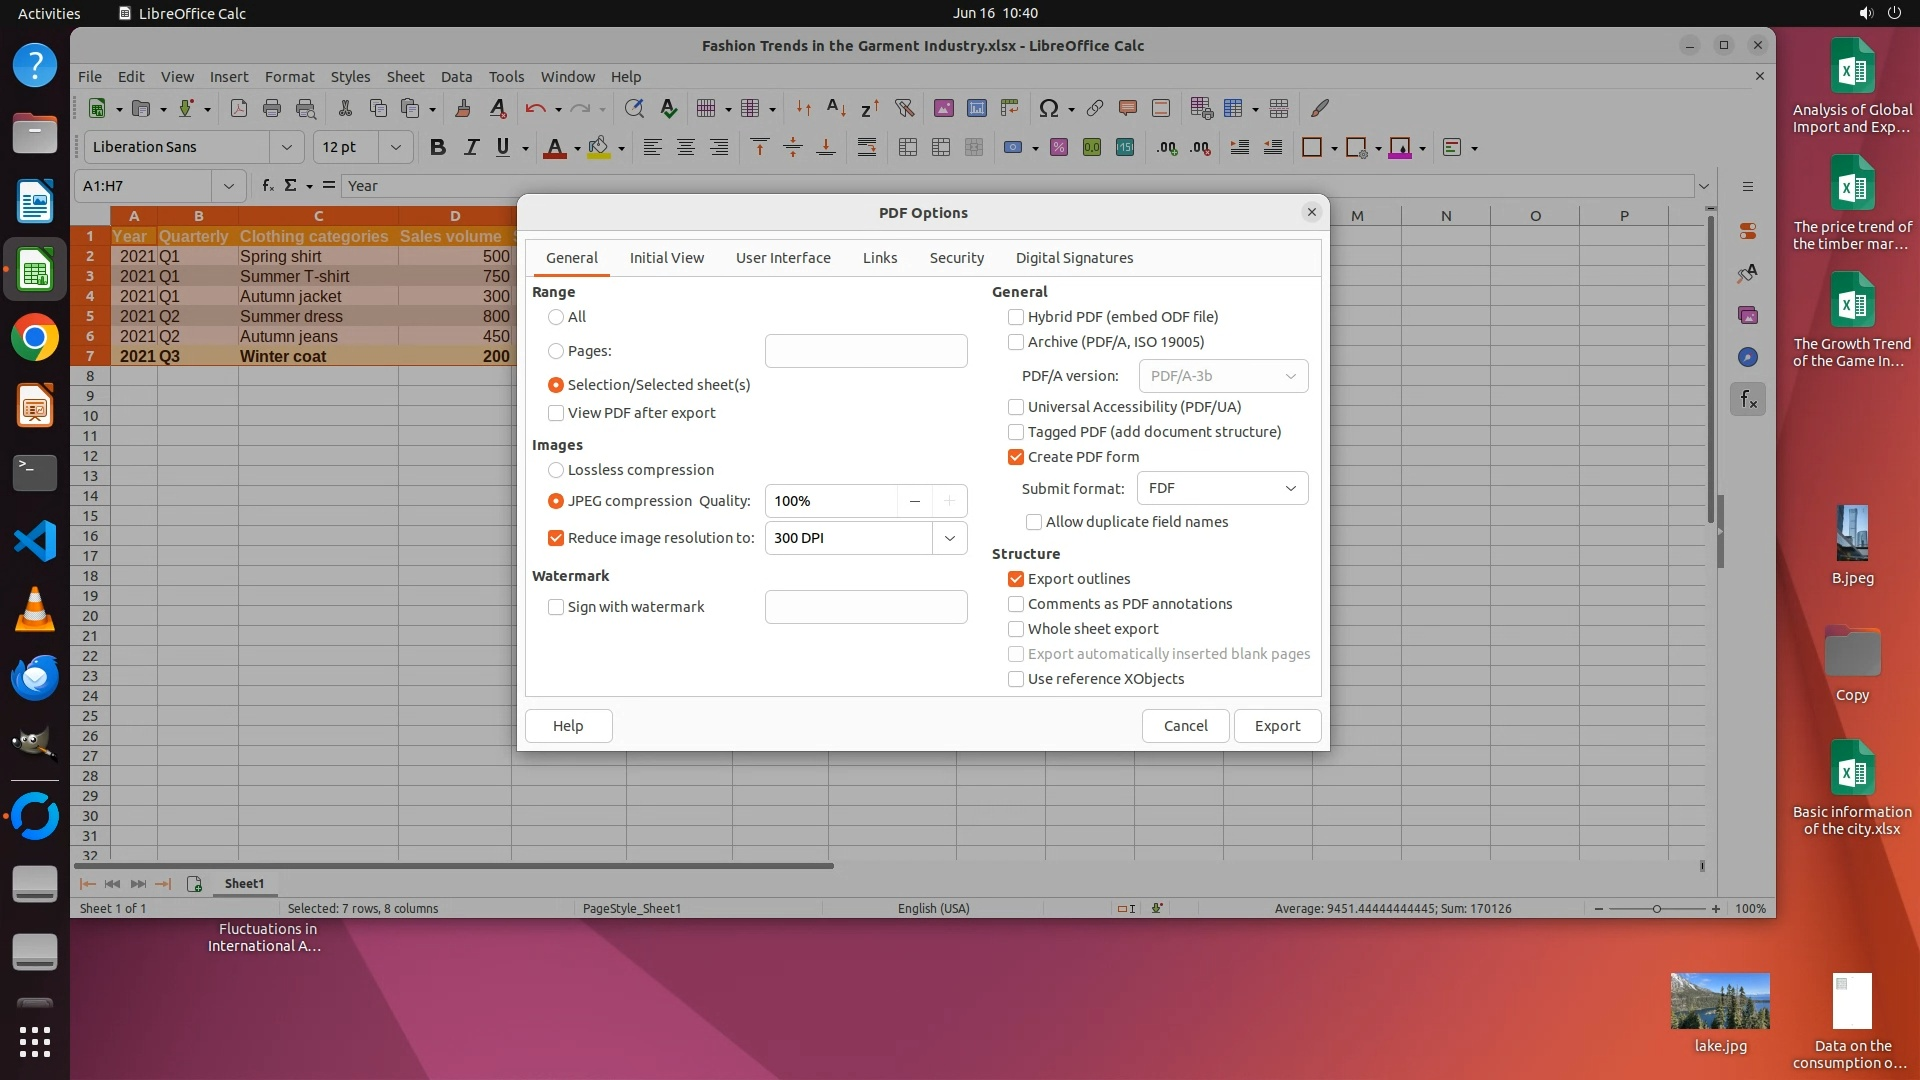Screen dimensions: 1920x1080
Task: Open the sidebar Functions panel icon
Action: pos(1747,400)
